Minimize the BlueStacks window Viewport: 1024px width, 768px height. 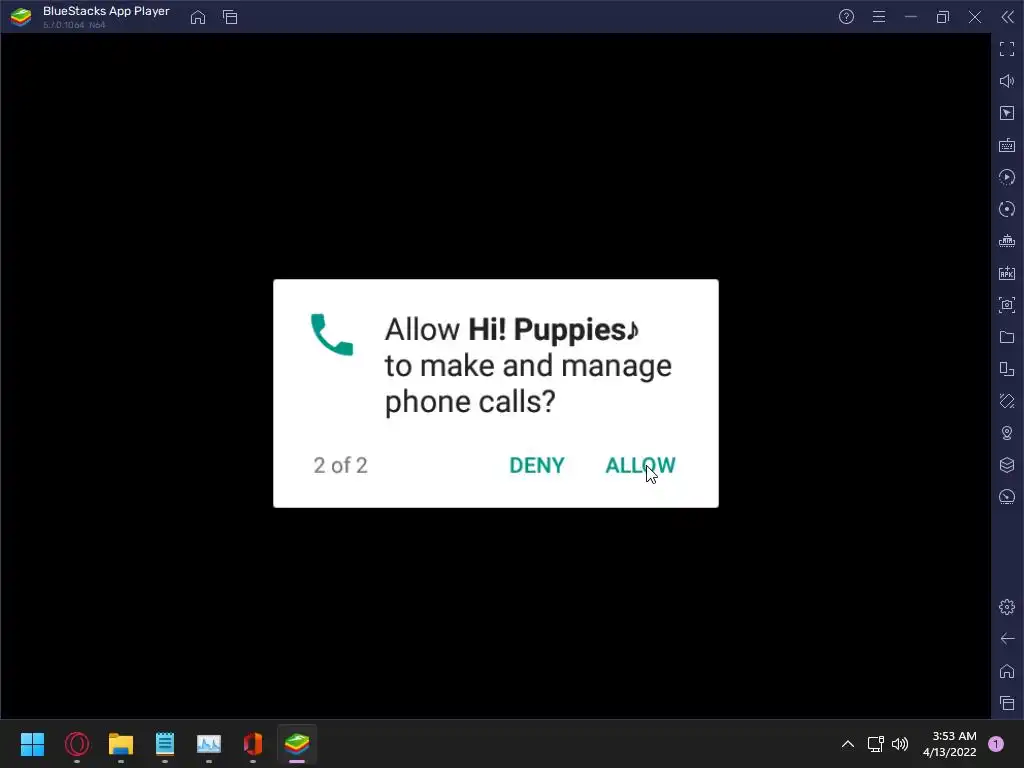(x=911, y=17)
